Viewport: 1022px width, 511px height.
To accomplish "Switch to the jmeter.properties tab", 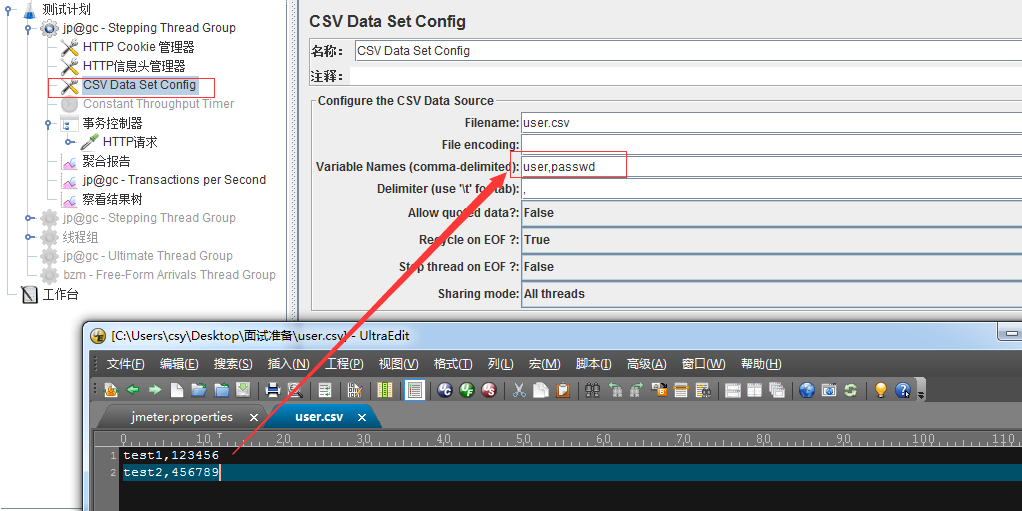I will pyautogui.click(x=182, y=417).
